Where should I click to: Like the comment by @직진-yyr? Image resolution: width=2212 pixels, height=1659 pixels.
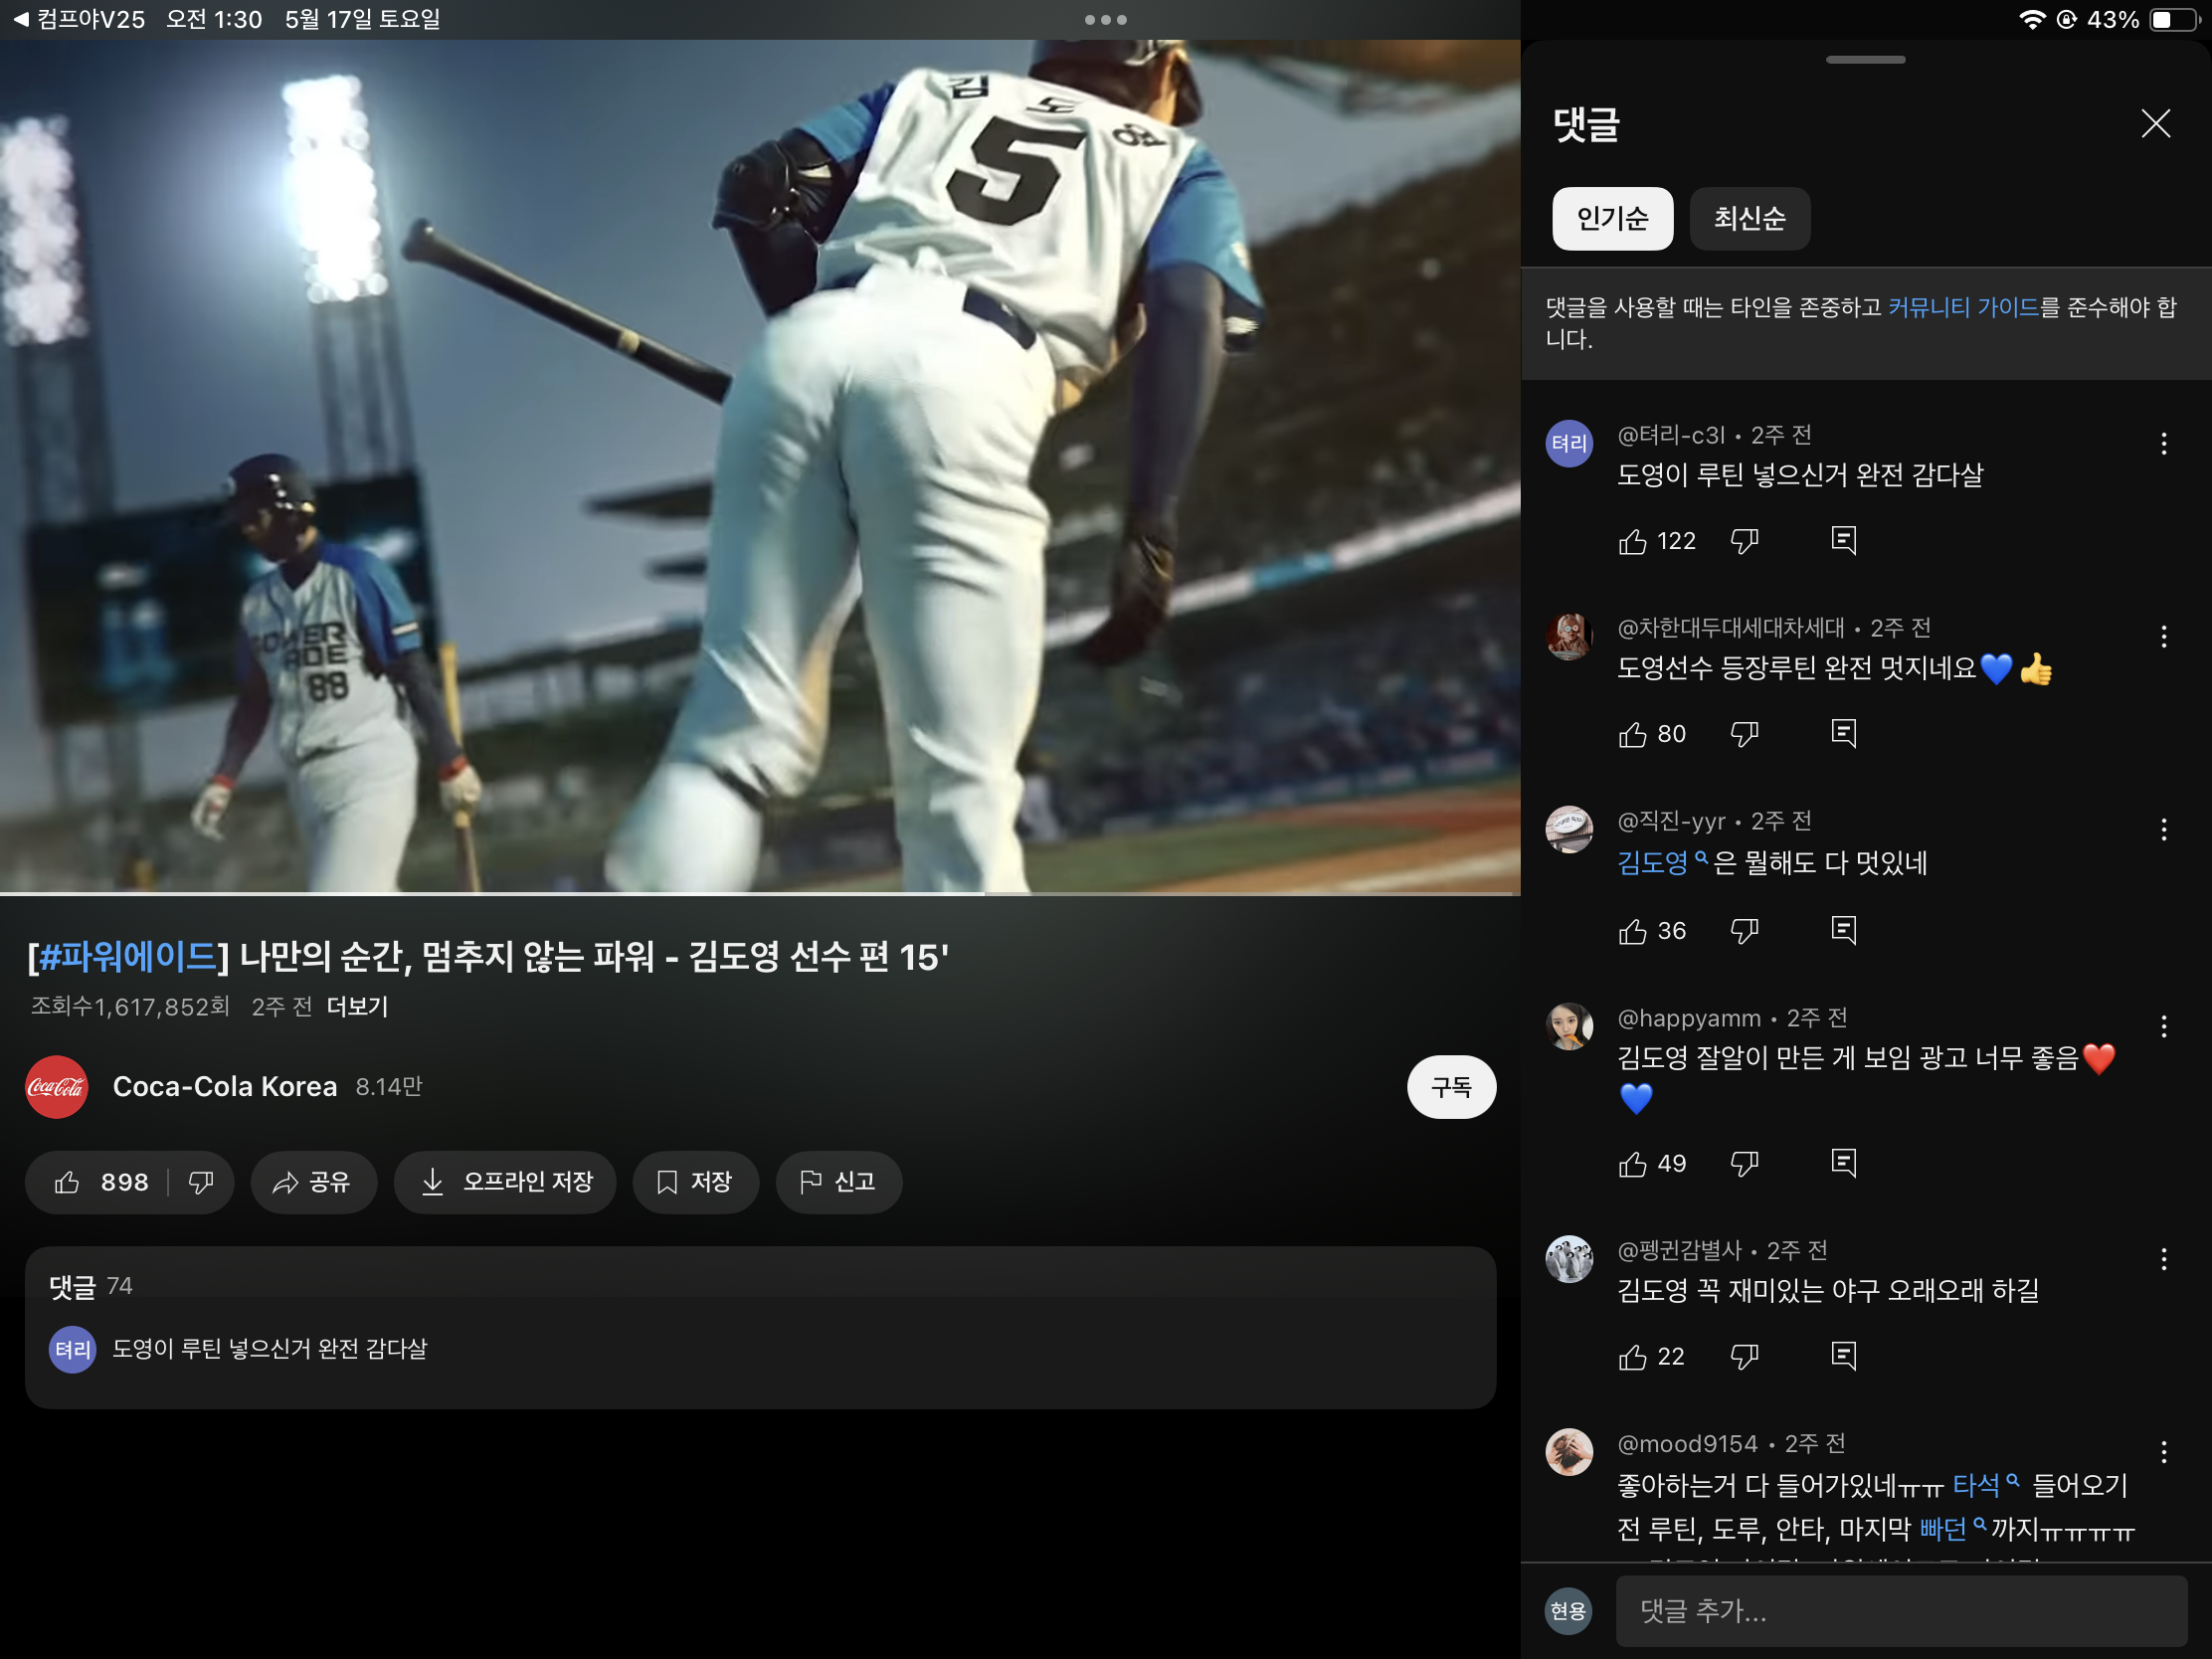tap(1632, 931)
